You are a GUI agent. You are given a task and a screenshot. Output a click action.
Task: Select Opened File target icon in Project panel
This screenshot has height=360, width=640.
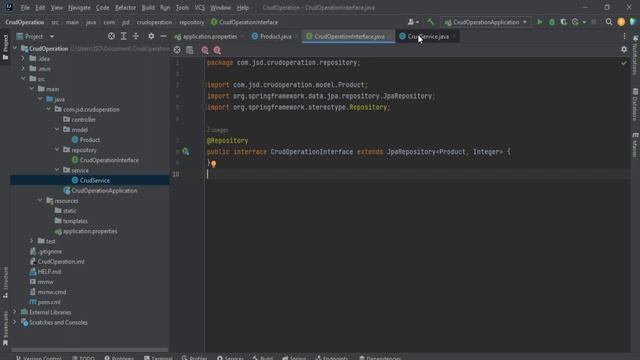pos(111,36)
